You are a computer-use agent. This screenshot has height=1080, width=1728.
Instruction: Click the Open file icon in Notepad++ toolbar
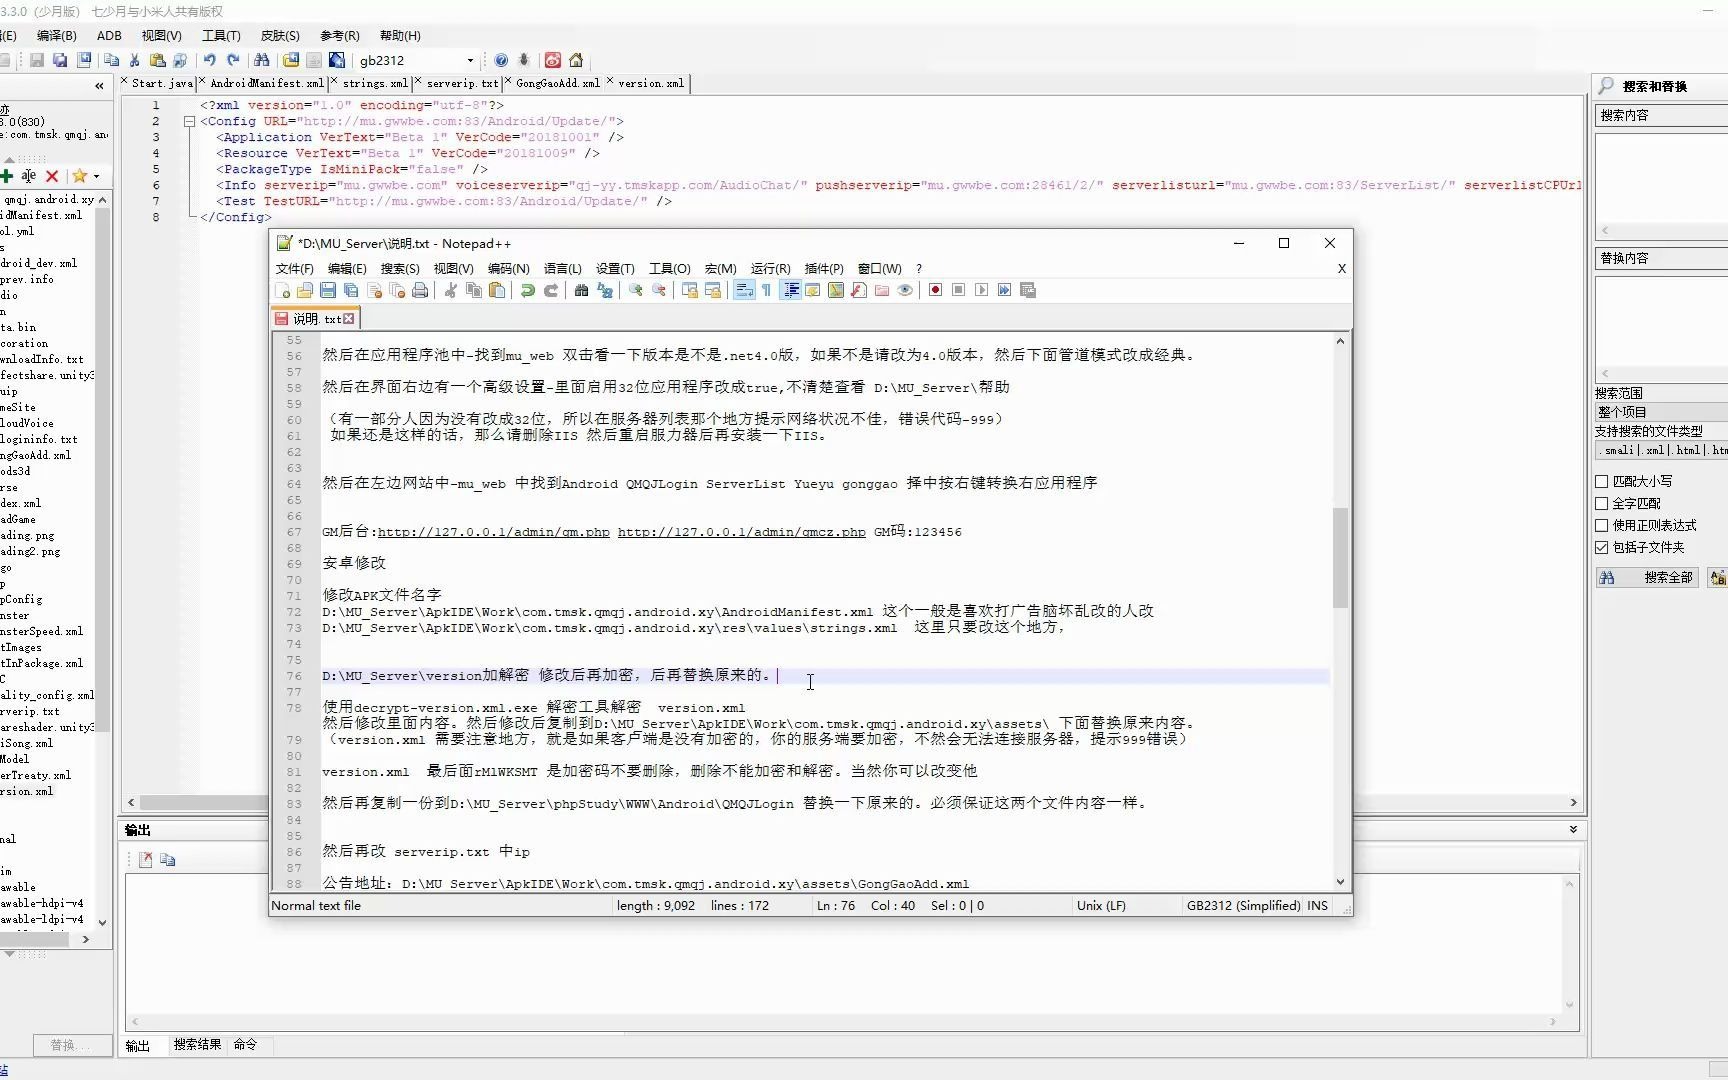pyautogui.click(x=305, y=291)
